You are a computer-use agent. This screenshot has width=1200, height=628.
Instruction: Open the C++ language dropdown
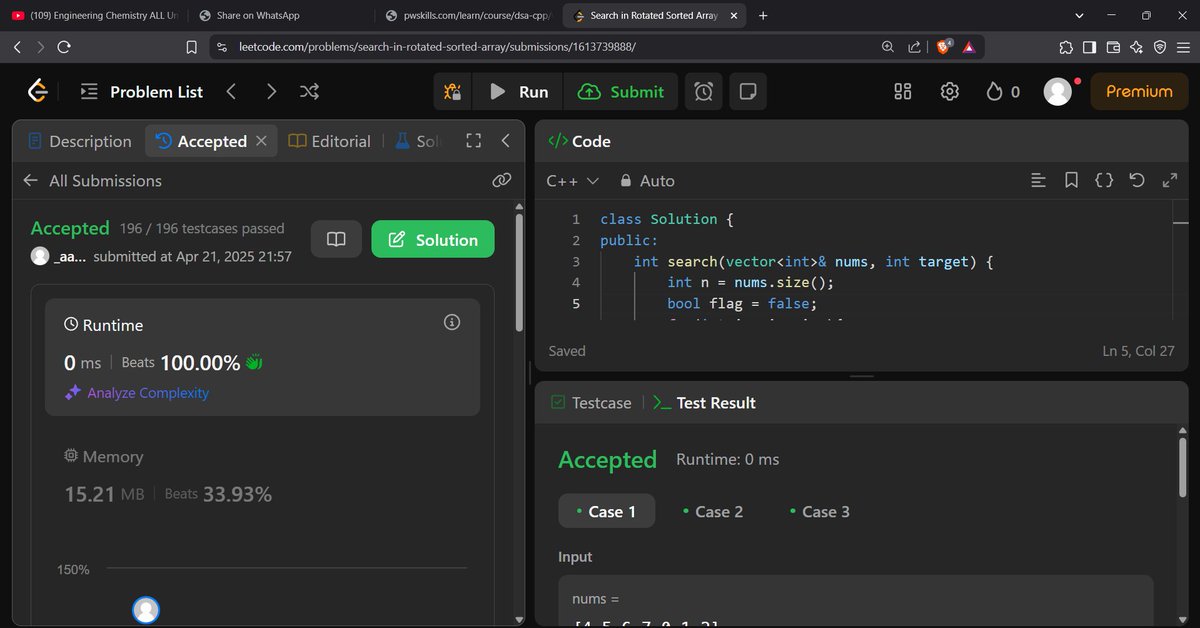(x=572, y=181)
